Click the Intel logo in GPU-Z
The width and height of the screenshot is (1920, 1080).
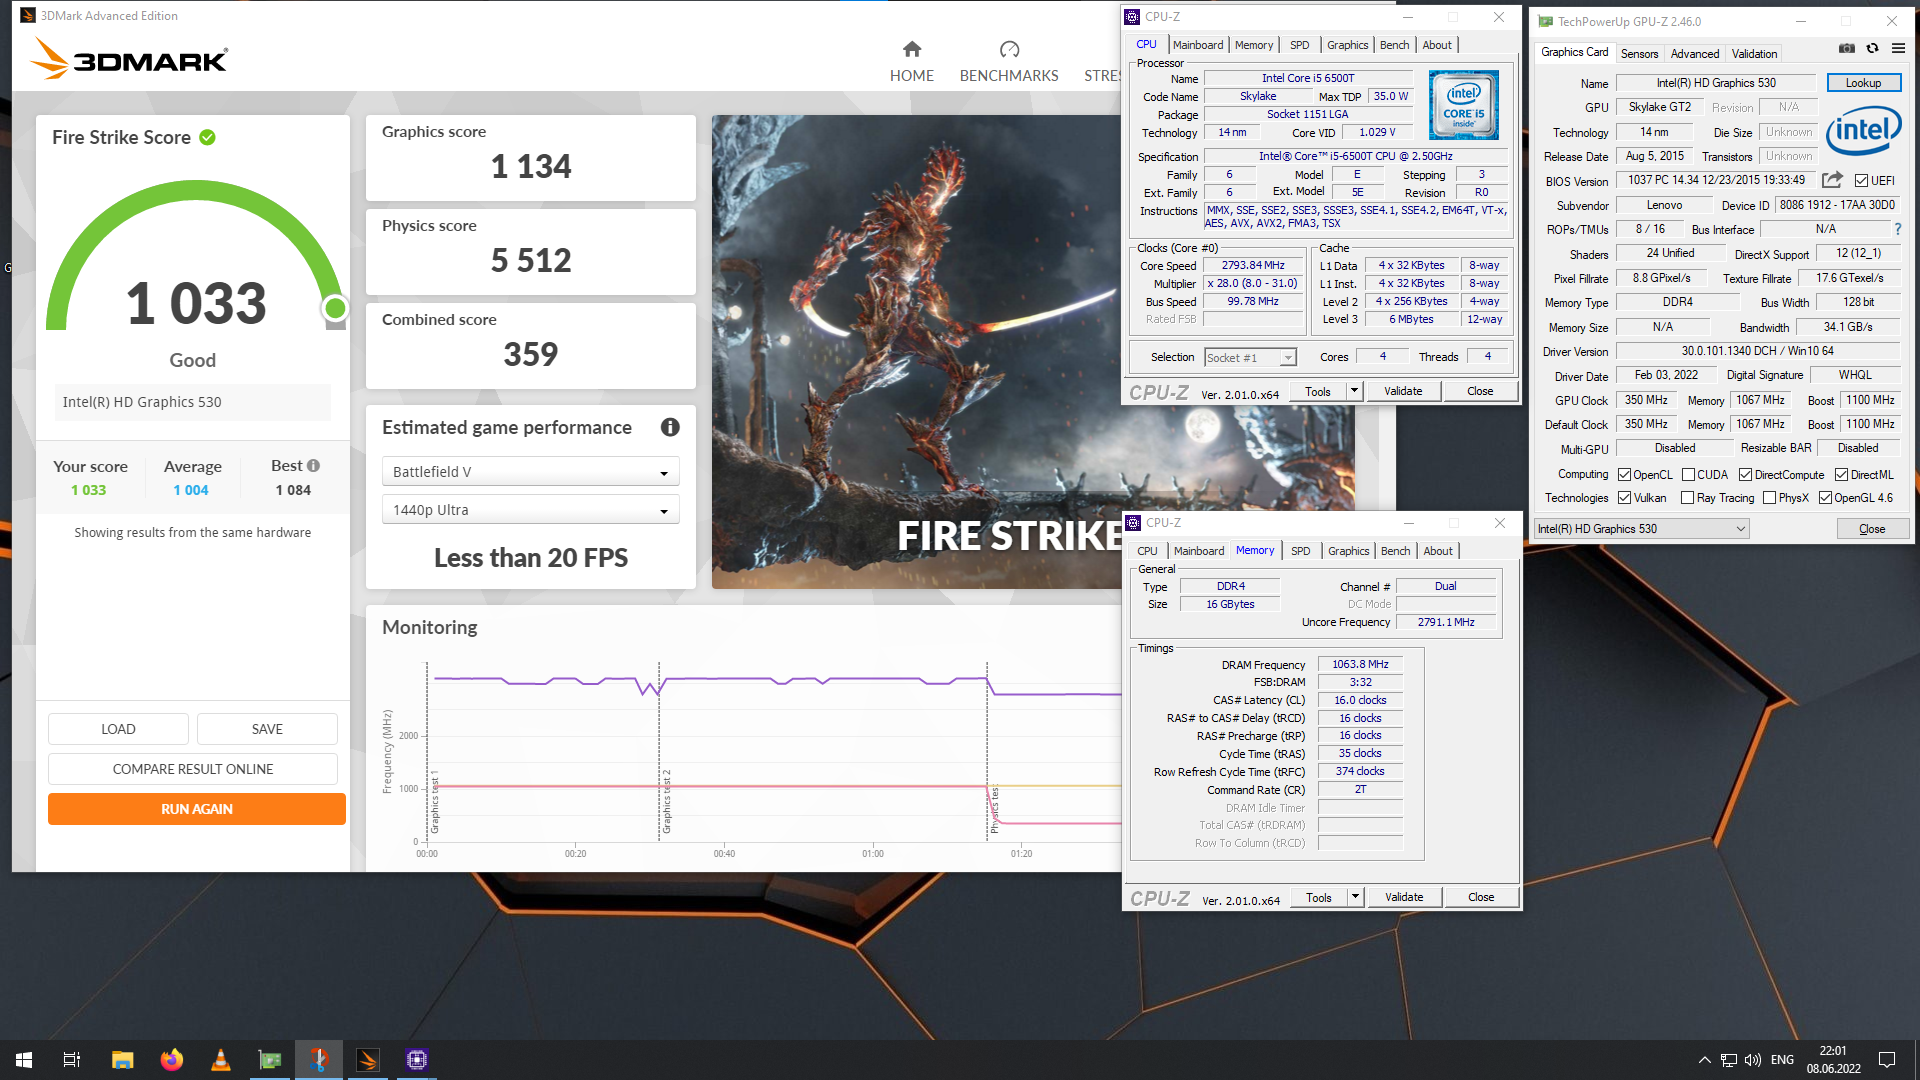pyautogui.click(x=1864, y=130)
